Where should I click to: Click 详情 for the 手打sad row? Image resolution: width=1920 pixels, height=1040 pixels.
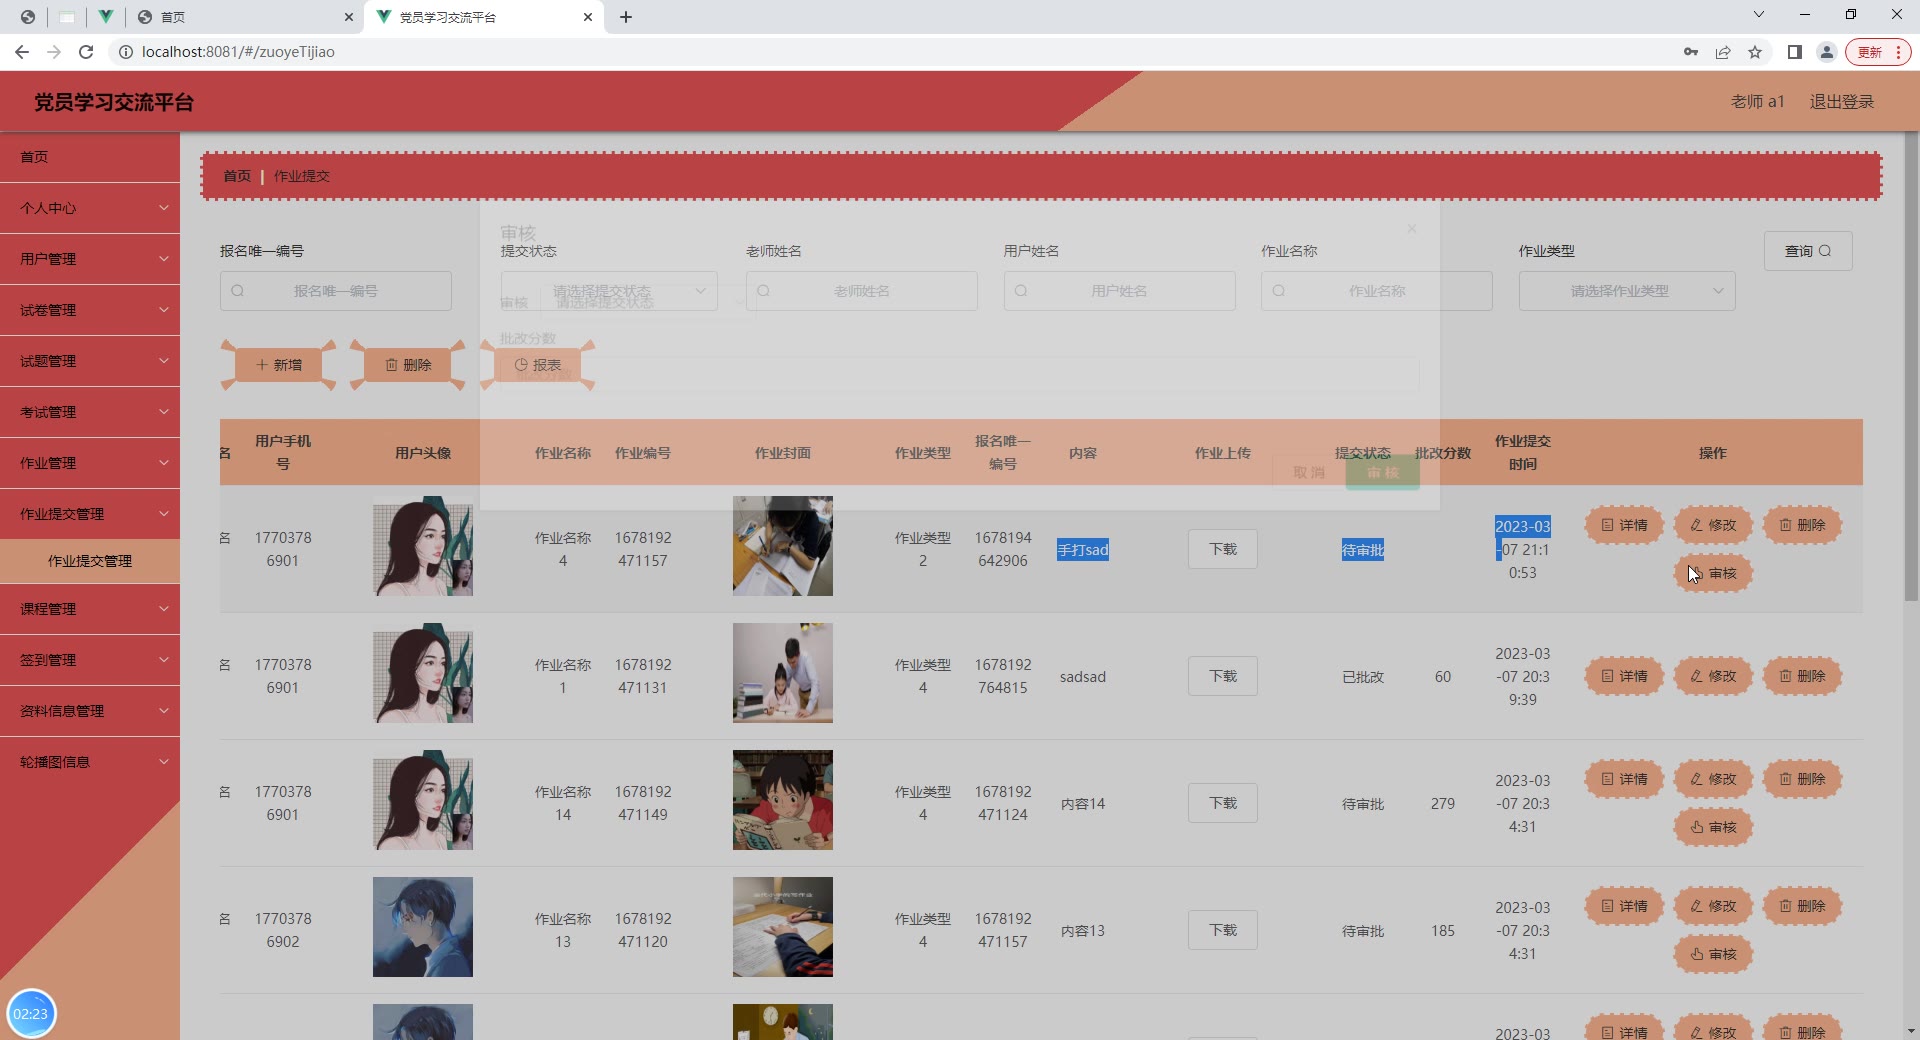pos(1624,525)
